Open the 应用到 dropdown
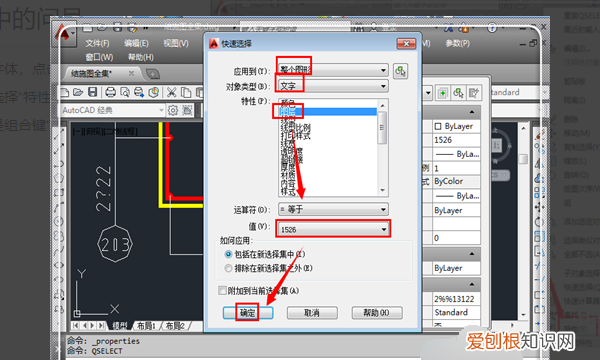600x360 pixels. click(x=333, y=70)
